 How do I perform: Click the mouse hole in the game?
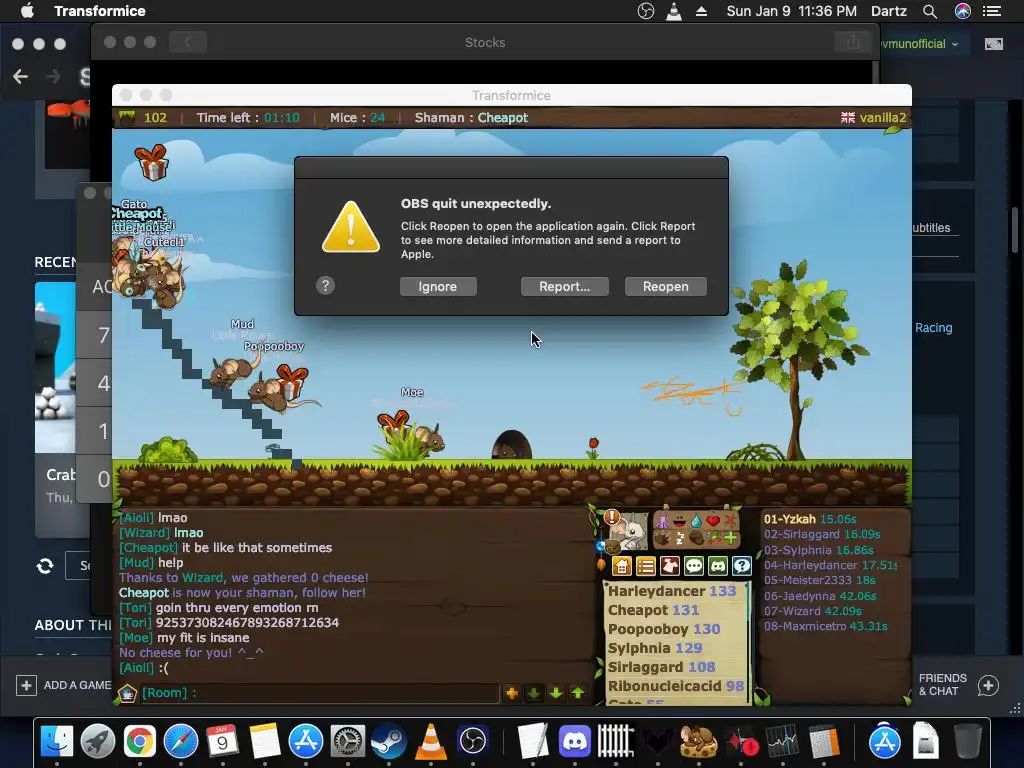point(511,445)
